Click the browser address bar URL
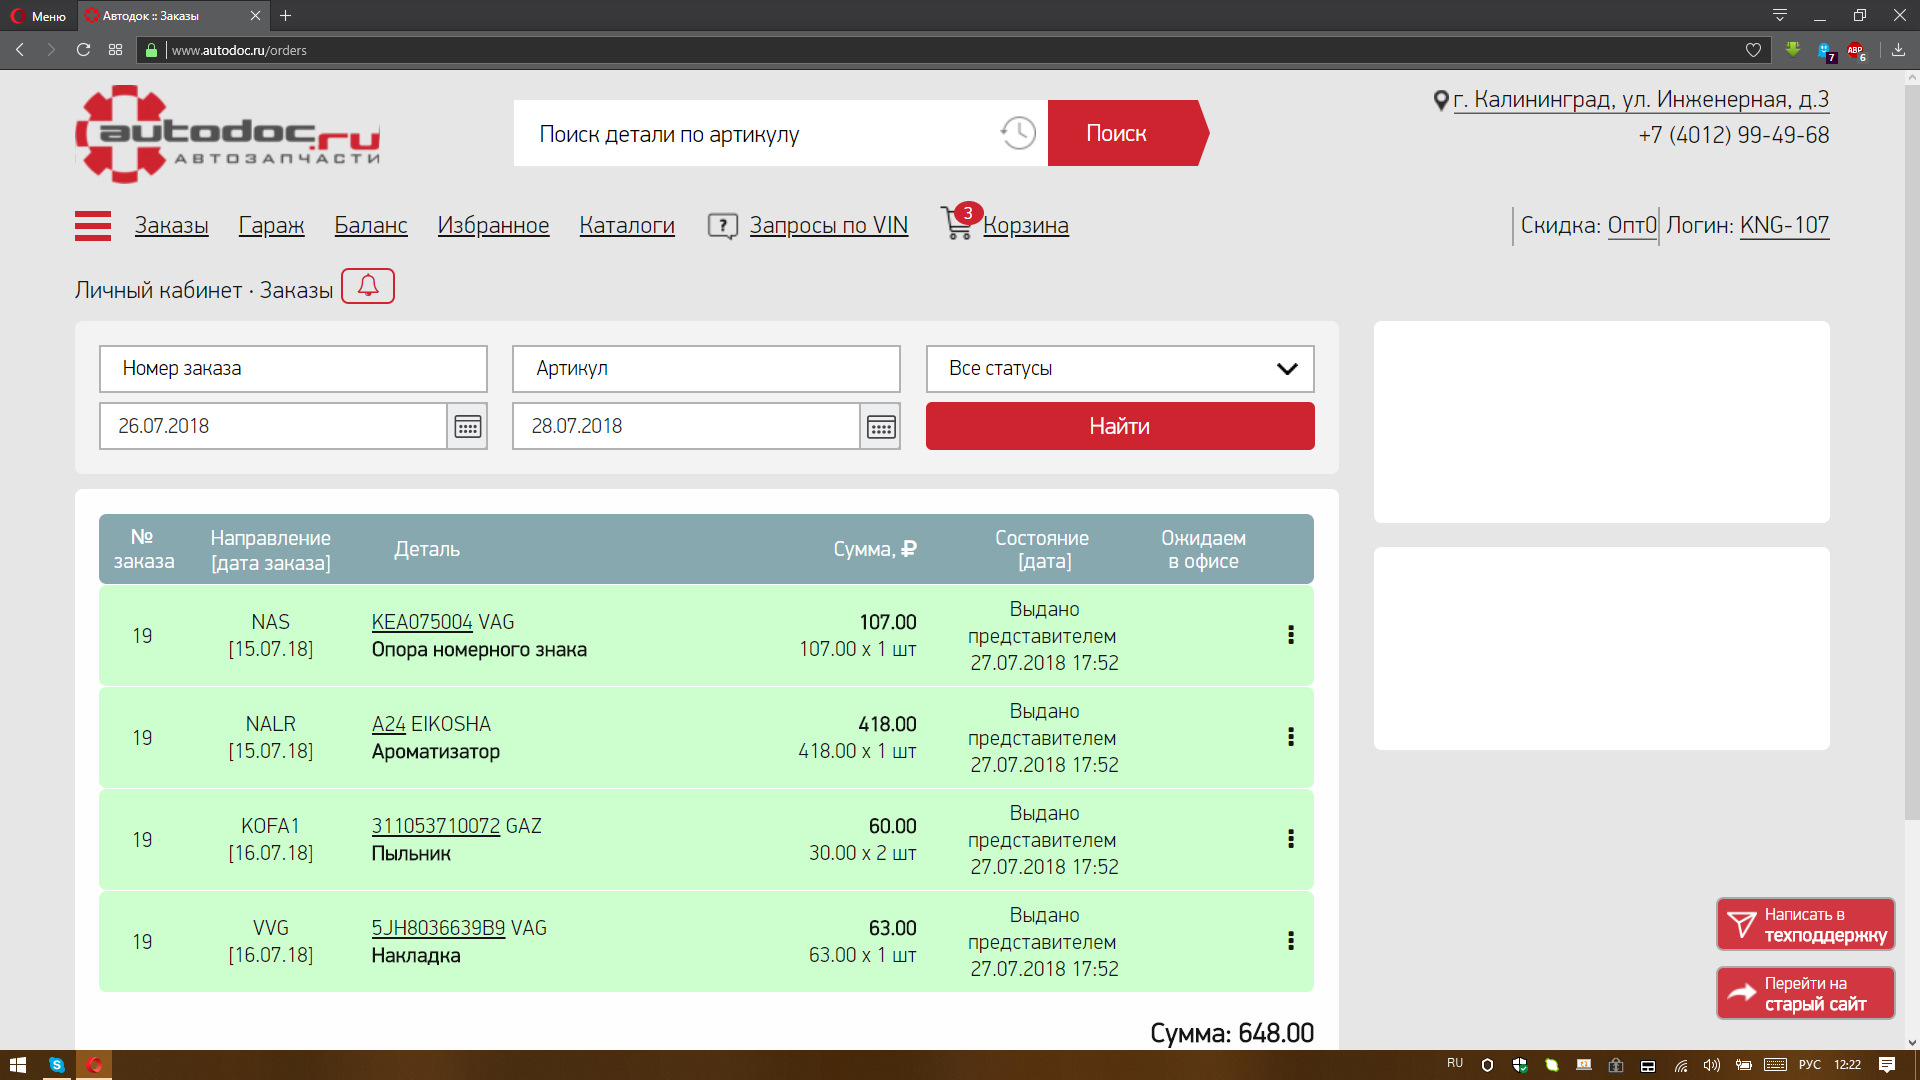This screenshot has width=1920, height=1080. pos(239,50)
